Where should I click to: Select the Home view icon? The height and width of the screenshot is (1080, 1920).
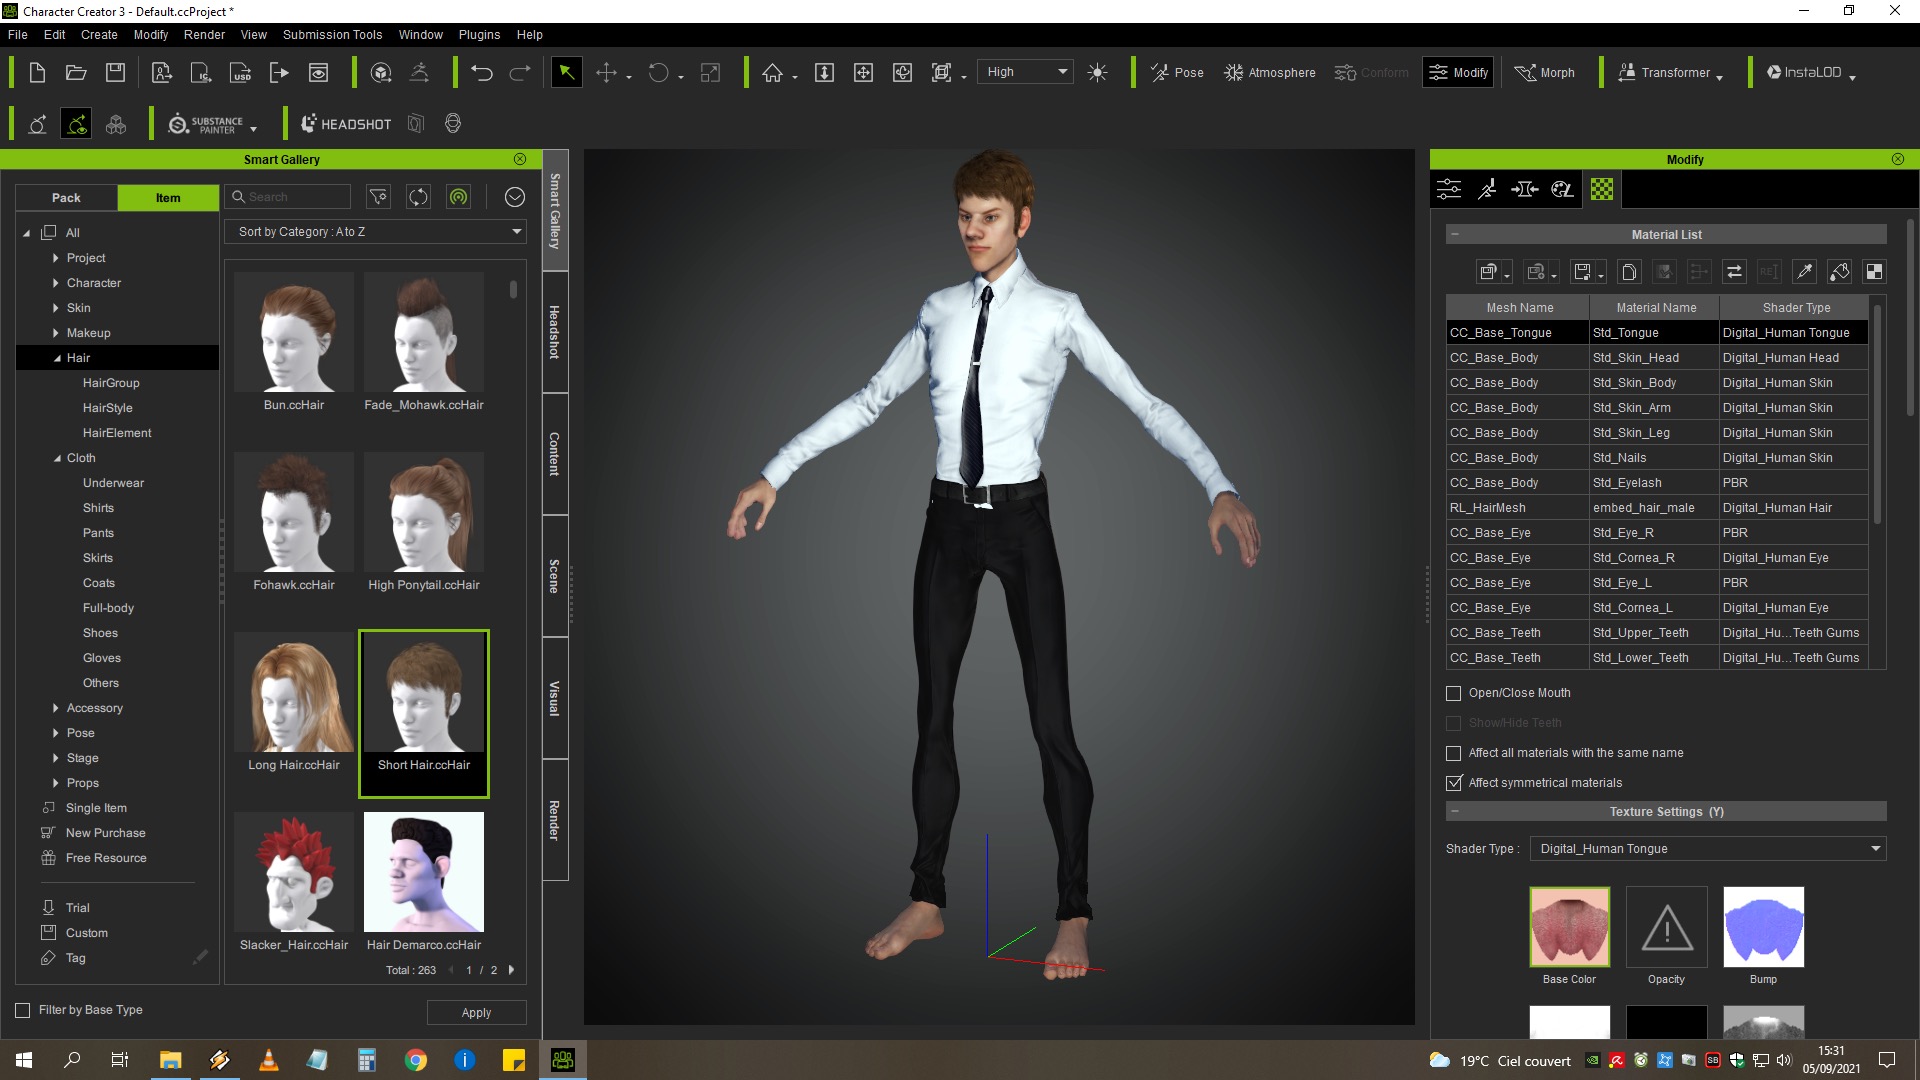tap(772, 73)
